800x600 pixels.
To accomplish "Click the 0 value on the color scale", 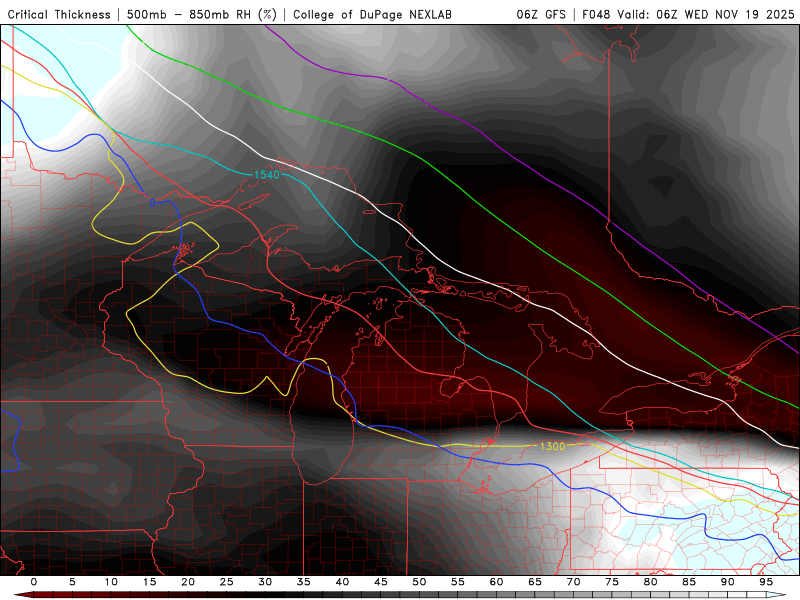I will (x=34, y=582).
